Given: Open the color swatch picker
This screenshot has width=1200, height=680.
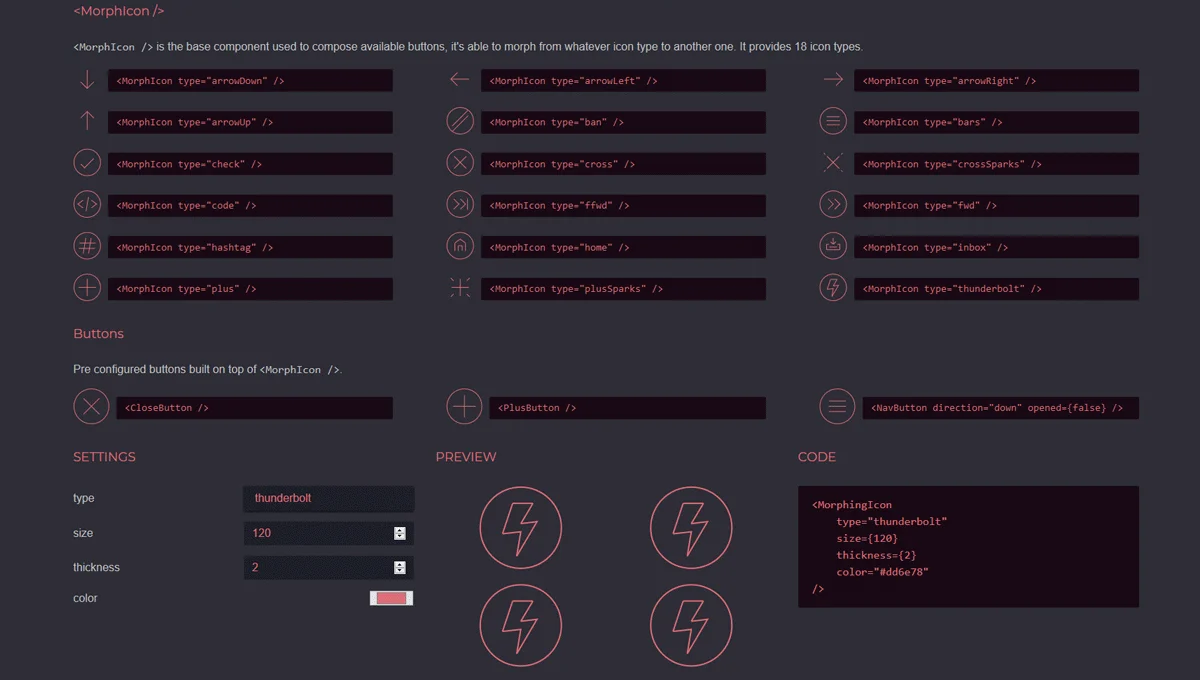Looking at the screenshot, I should [391, 597].
